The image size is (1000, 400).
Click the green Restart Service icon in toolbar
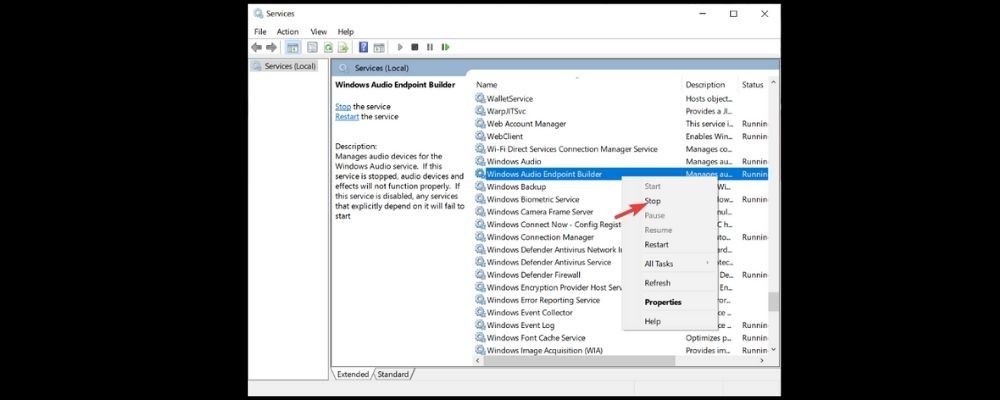click(445, 47)
